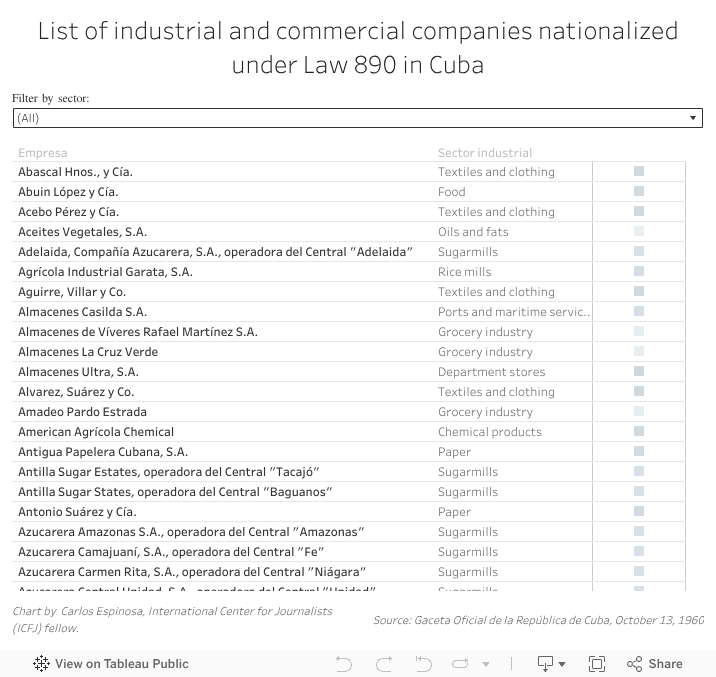Click the Redo arrow icon
The width and height of the screenshot is (716, 677).
384,664
